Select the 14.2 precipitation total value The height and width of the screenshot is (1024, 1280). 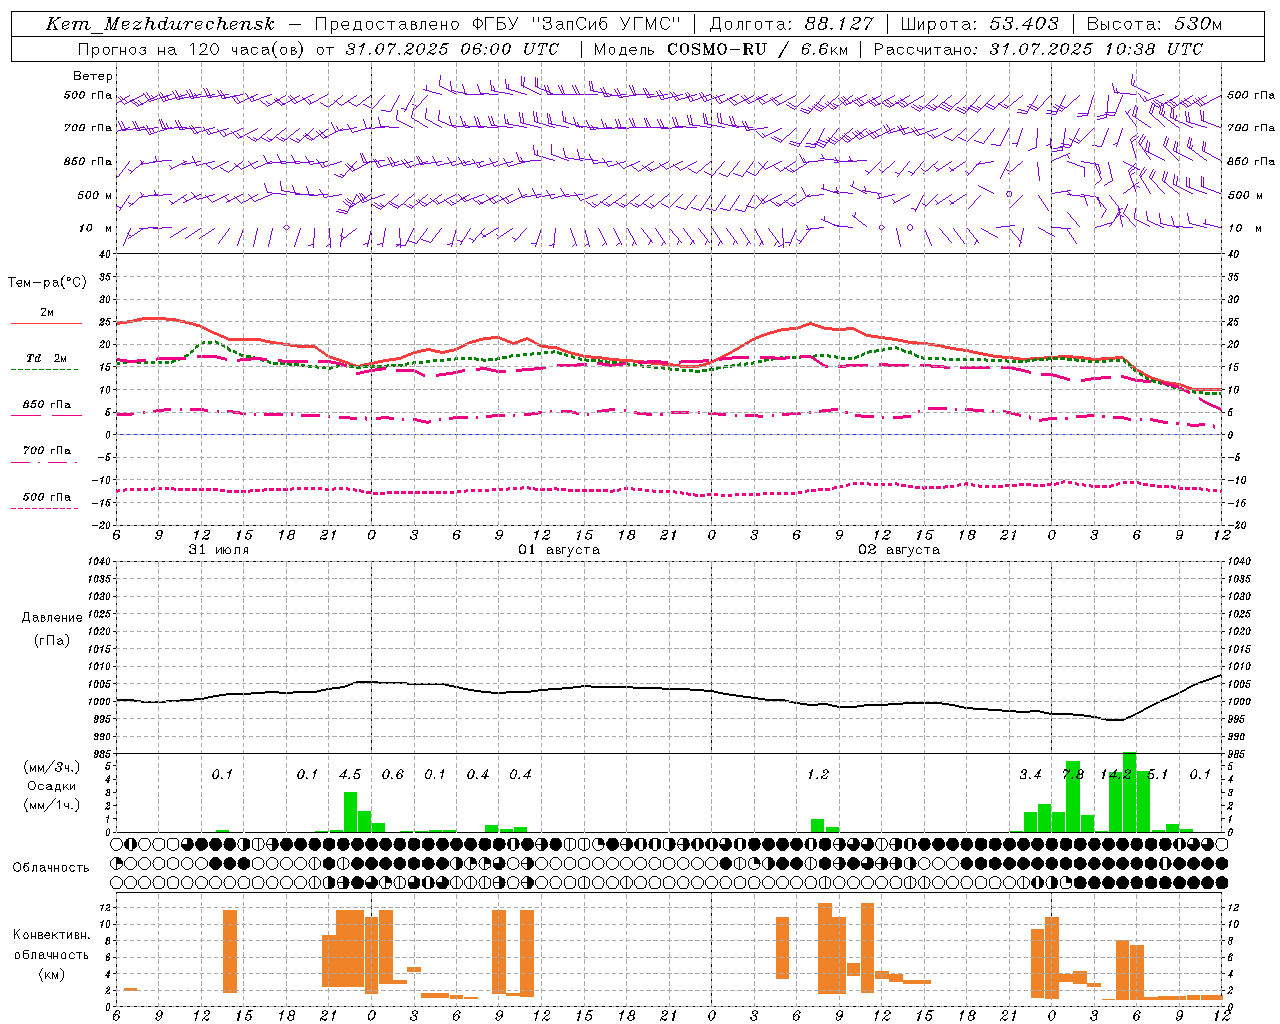coord(1116,775)
